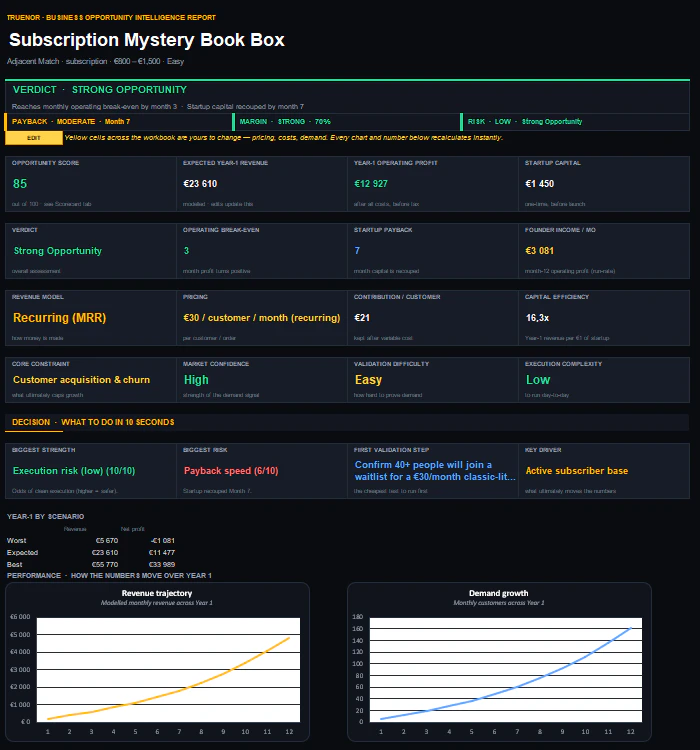700x750 pixels.
Task: Click the Adjacent Match subscription subtitle line
Action: [95, 61]
